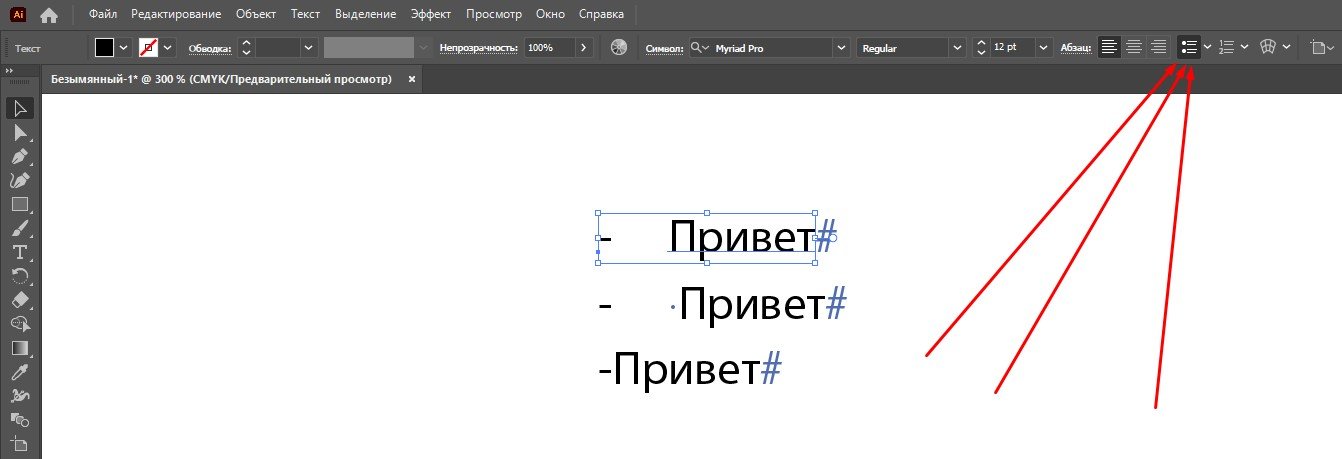The height and width of the screenshot is (459, 1342).
Task: Select the Type tool
Action: [19, 252]
